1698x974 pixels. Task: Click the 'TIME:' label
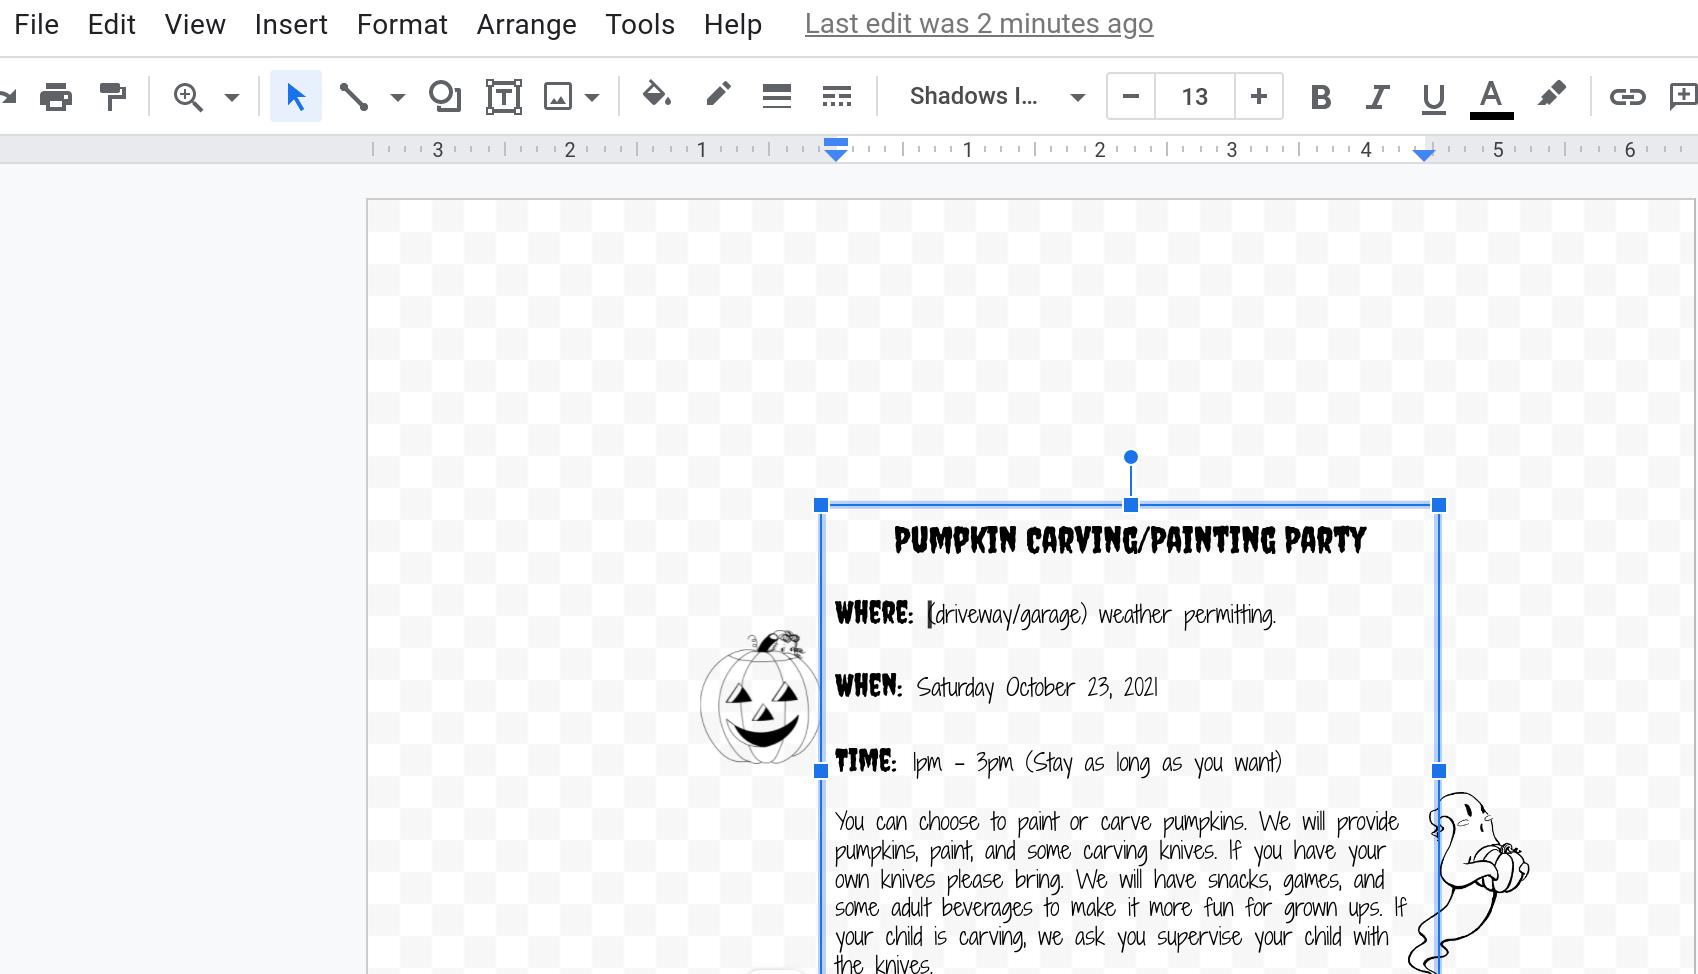(x=866, y=761)
